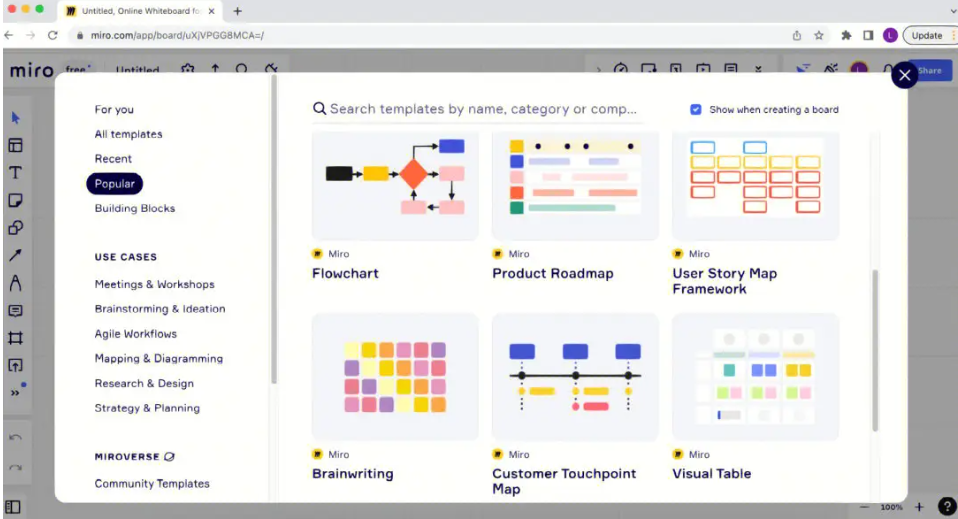The height and width of the screenshot is (519, 958).
Task: Select the Sticky note tool
Action: tap(15, 201)
